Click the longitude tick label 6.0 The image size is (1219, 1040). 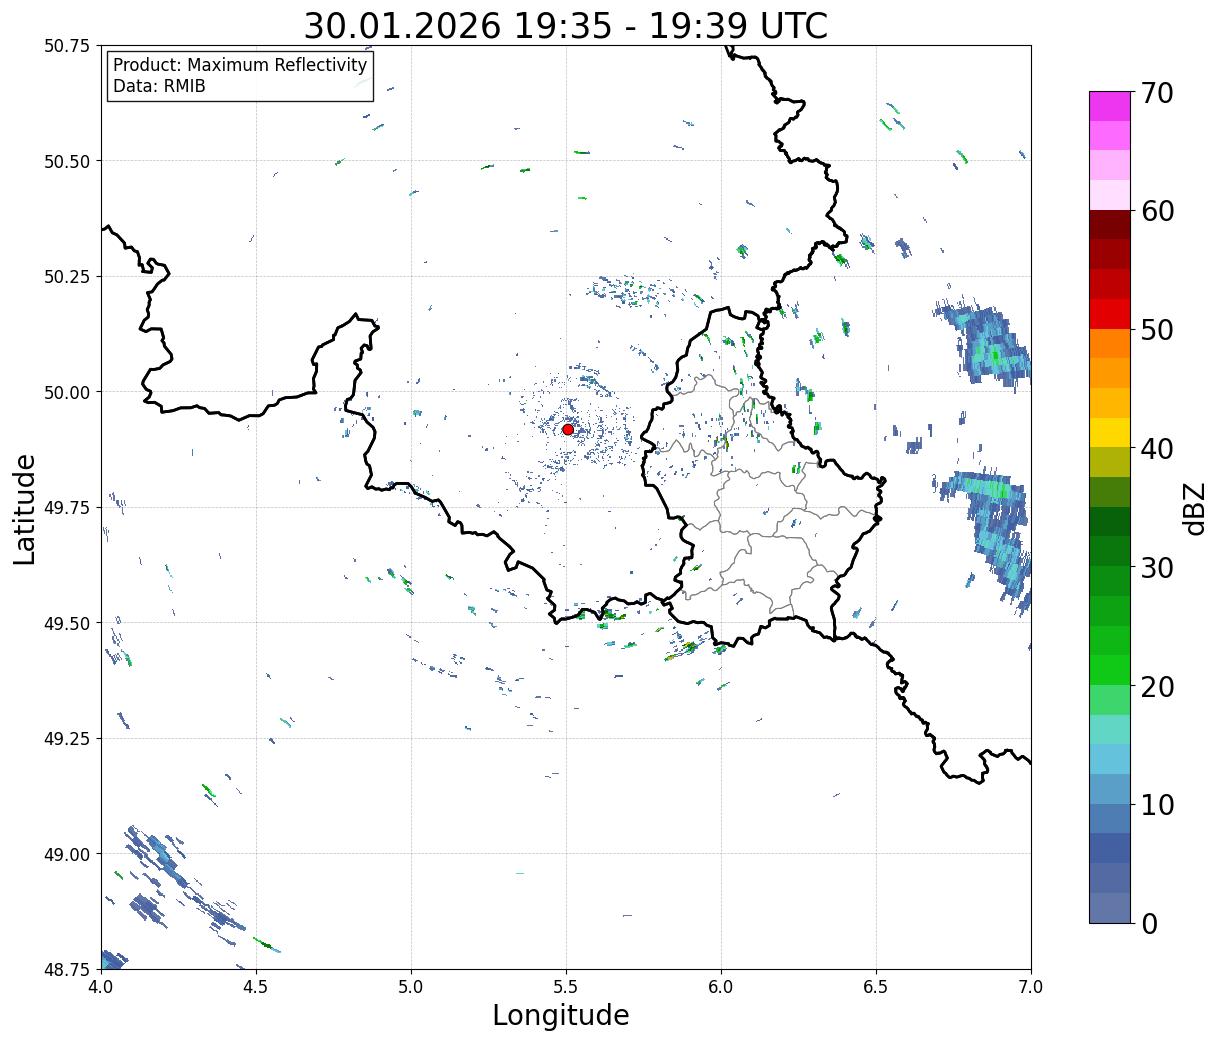tap(721, 987)
